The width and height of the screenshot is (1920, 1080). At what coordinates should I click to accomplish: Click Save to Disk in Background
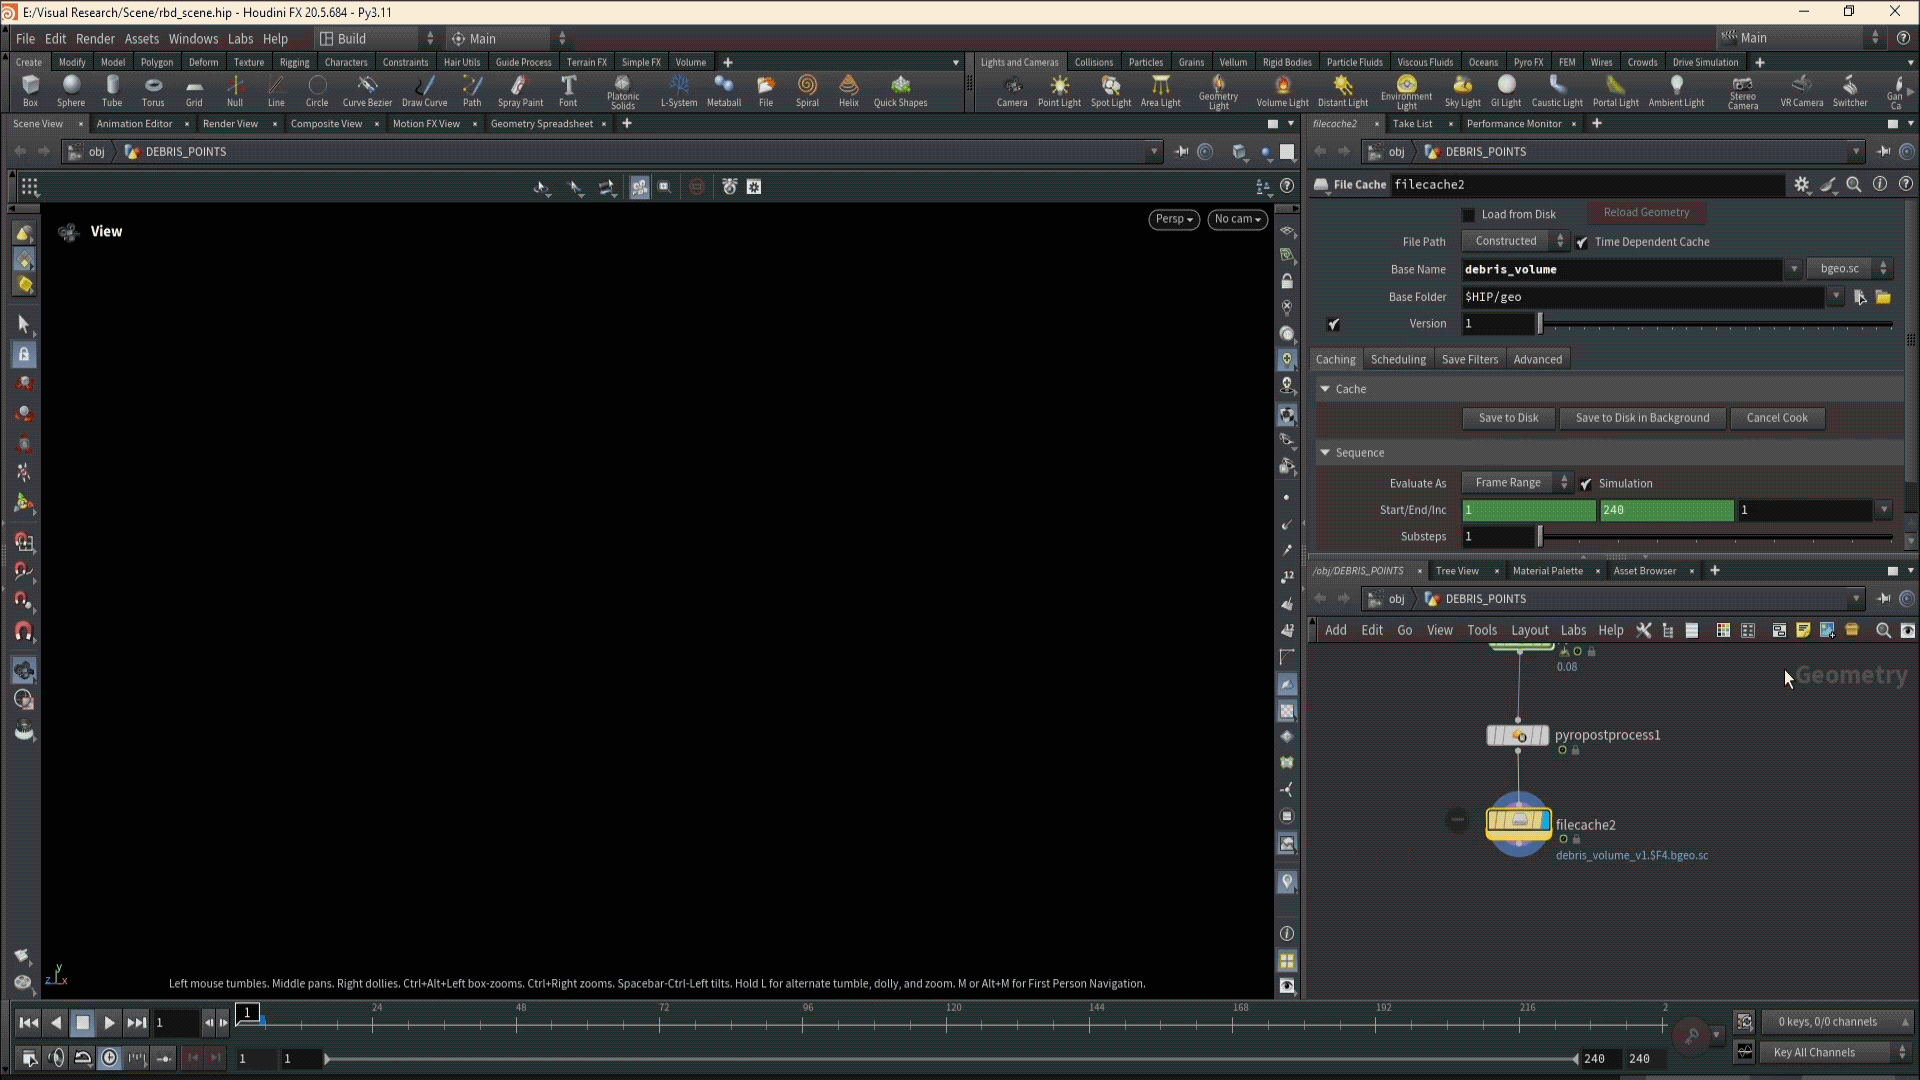pyautogui.click(x=1642, y=418)
